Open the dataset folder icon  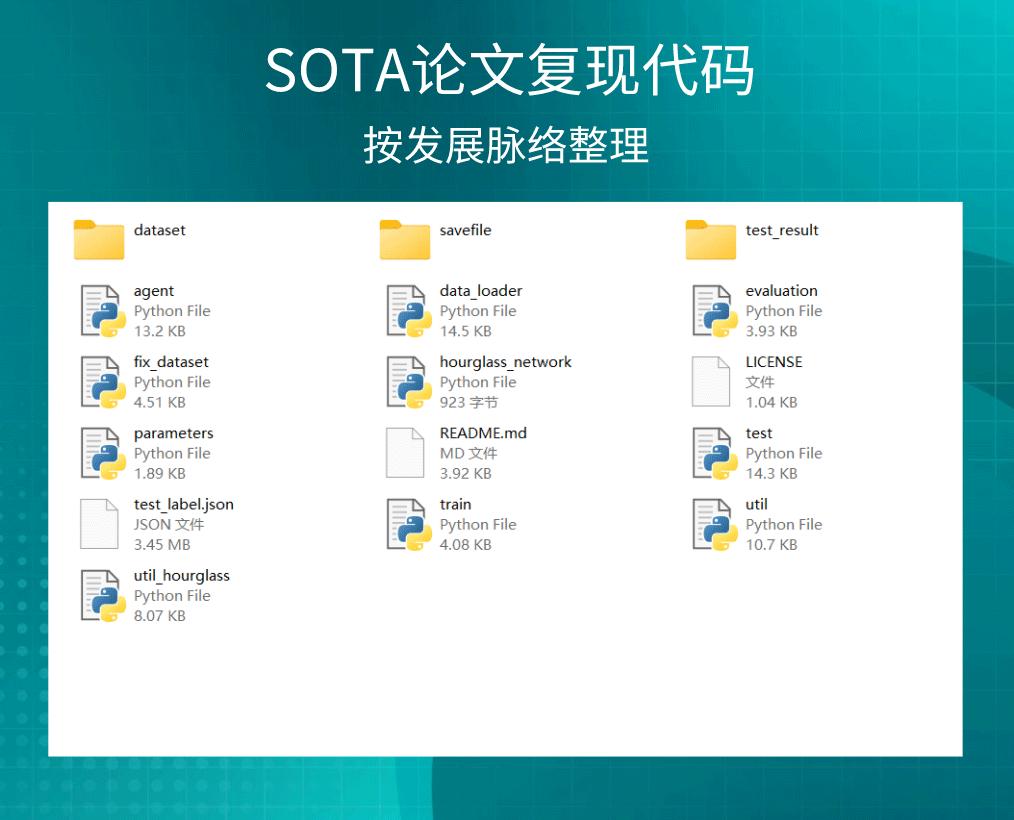(x=99, y=240)
